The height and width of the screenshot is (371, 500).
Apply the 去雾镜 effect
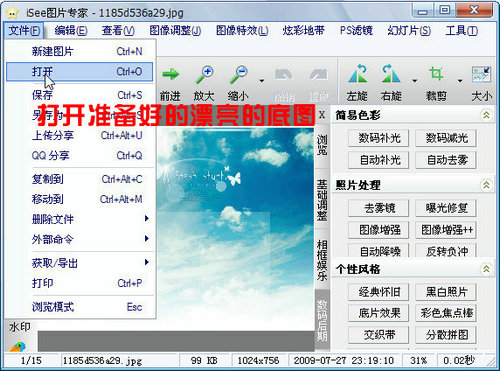point(379,208)
